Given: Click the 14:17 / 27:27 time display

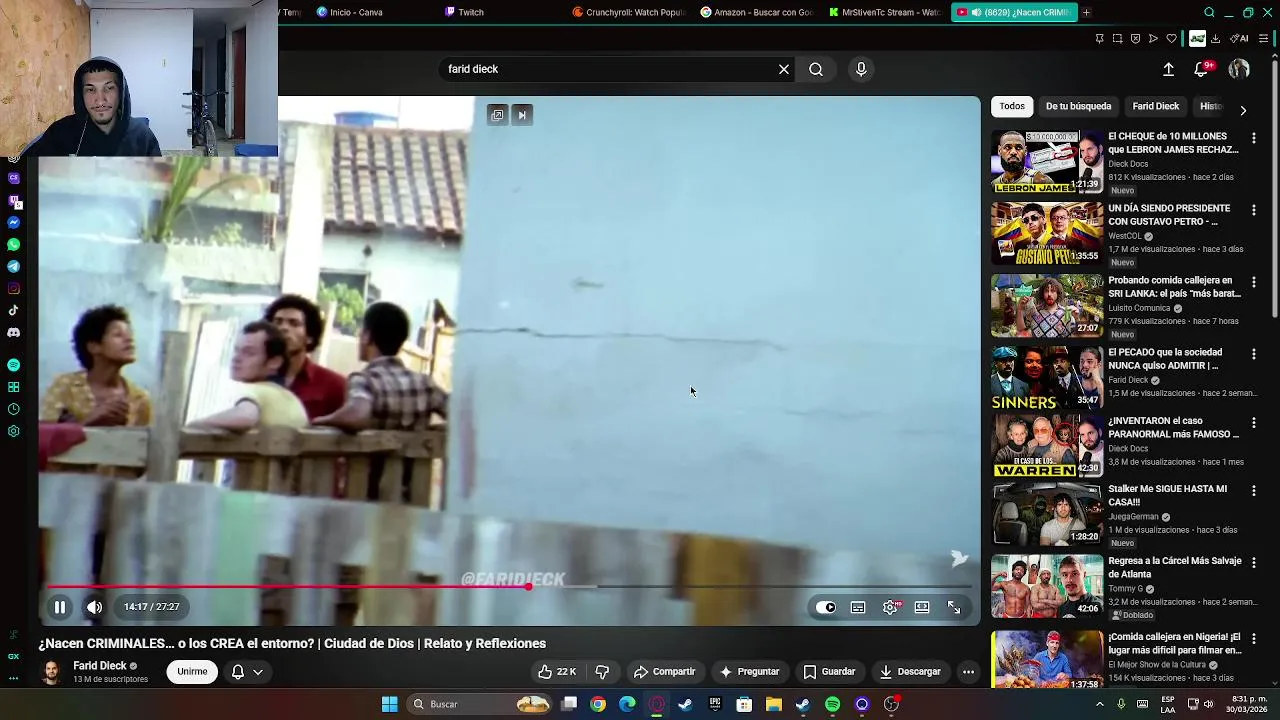Looking at the screenshot, I should point(152,607).
